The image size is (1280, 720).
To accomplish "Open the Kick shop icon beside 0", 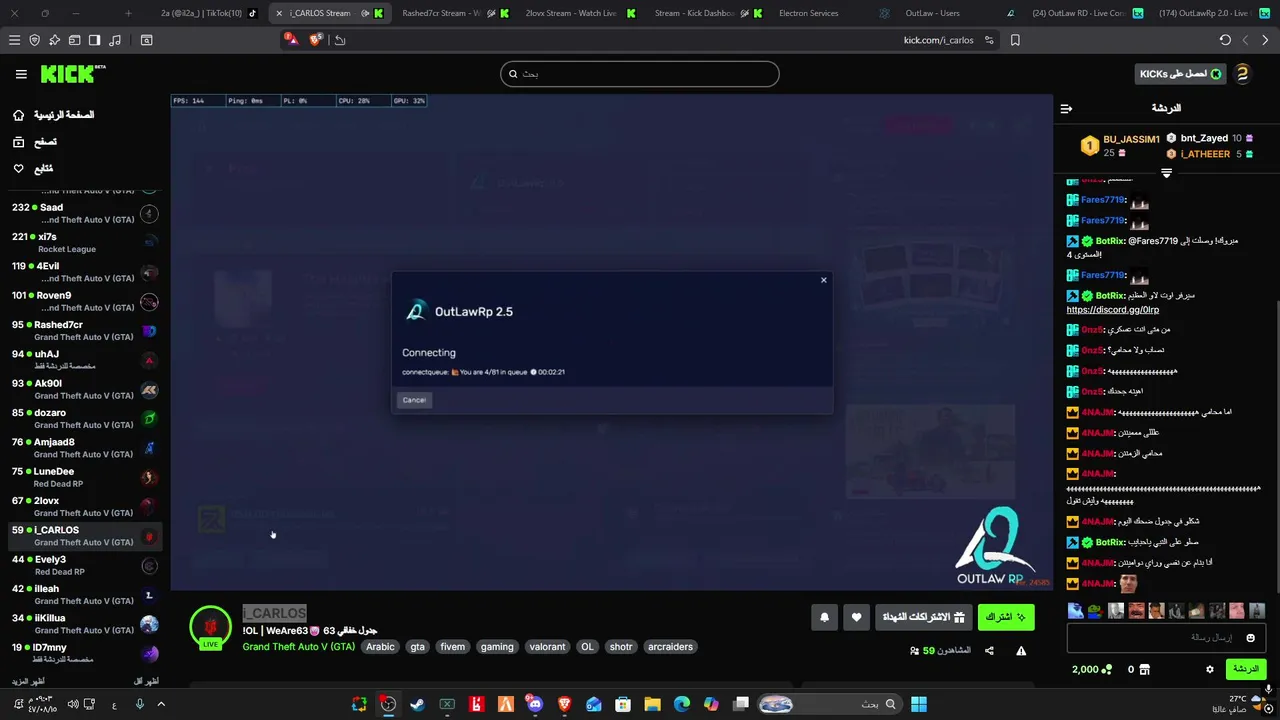I will pyautogui.click(x=1145, y=669).
